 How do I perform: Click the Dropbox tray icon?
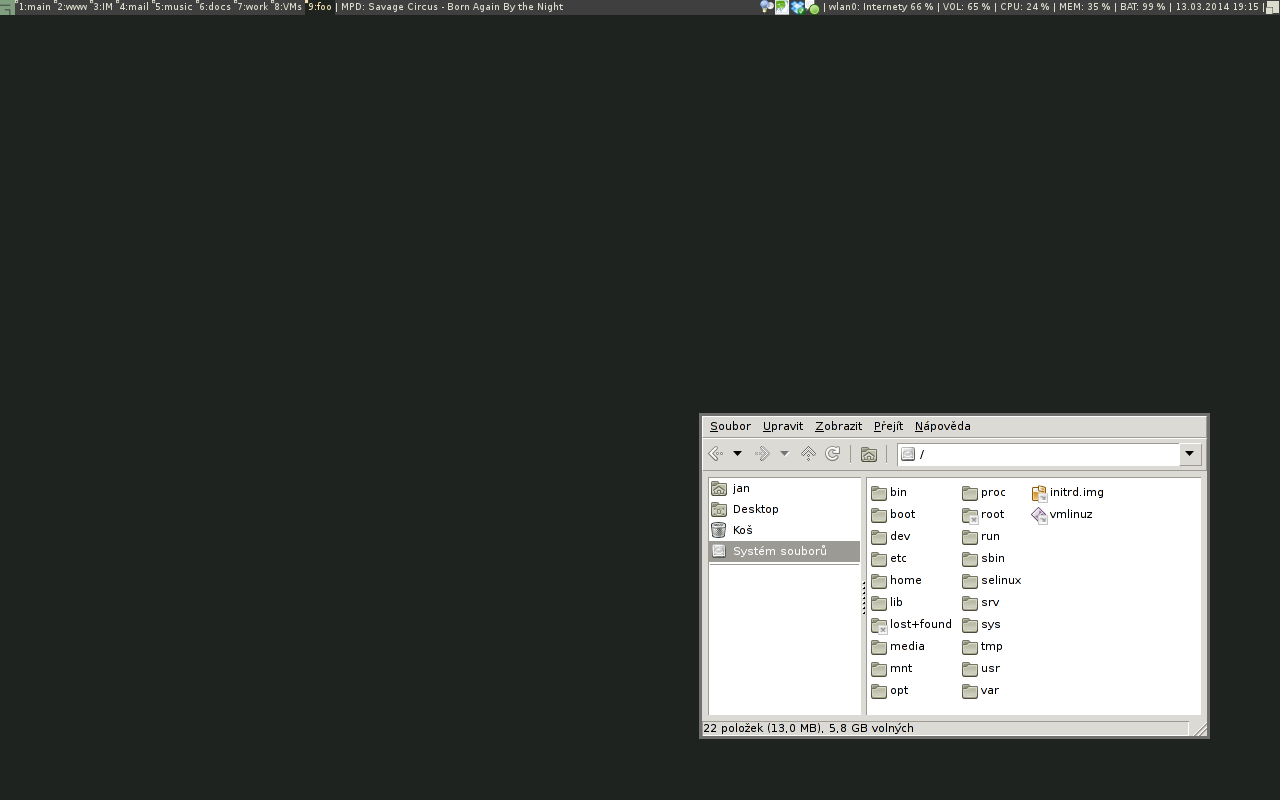797,7
